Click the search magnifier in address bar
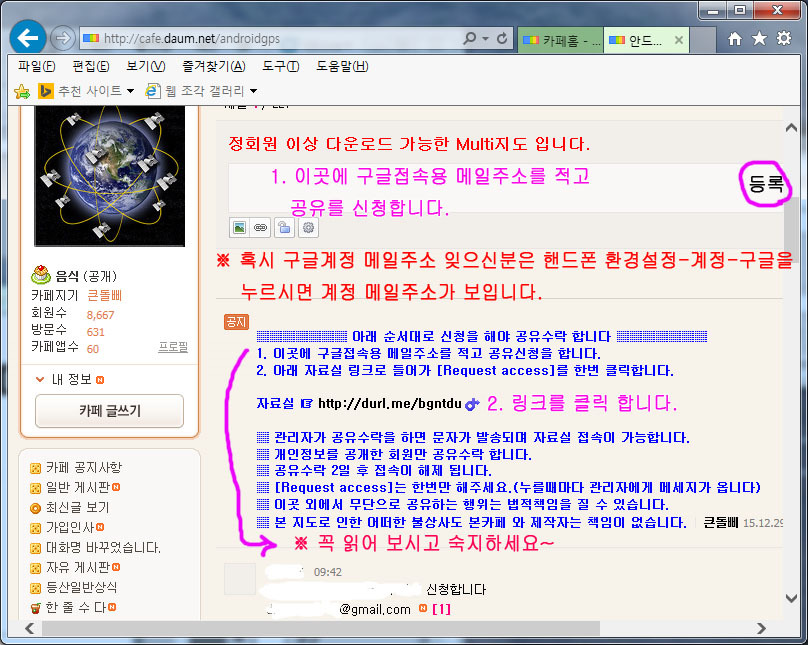 pos(469,38)
